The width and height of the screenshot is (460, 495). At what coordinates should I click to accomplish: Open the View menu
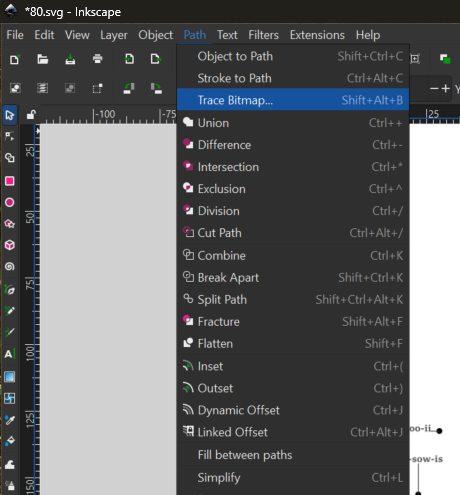click(x=77, y=35)
